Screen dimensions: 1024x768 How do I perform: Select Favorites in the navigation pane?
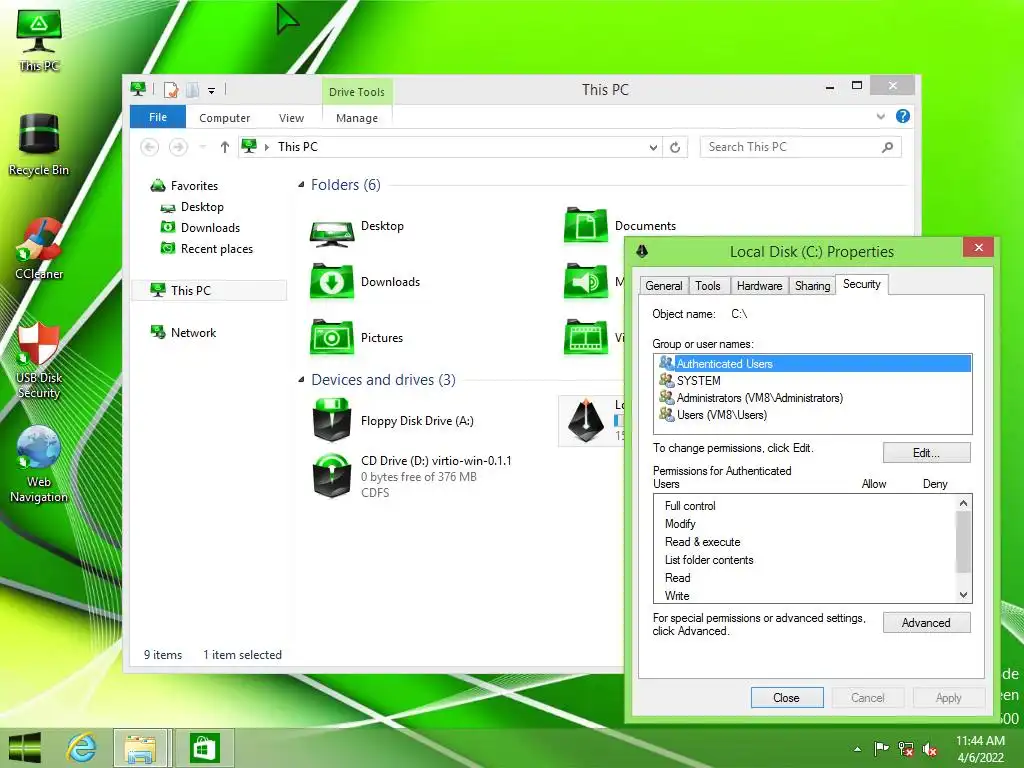click(x=184, y=186)
